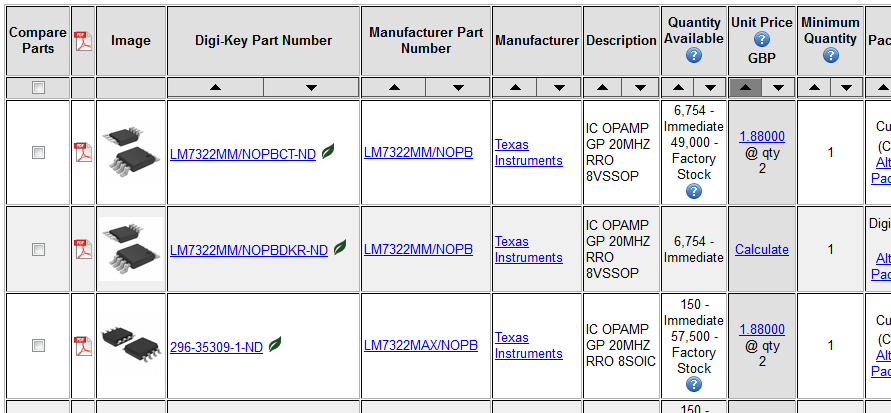This screenshot has width=891, height=413.
Task: Click '6,754 - Immediate' quantity in DKR-ND row
Action: [x=694, y=249]
